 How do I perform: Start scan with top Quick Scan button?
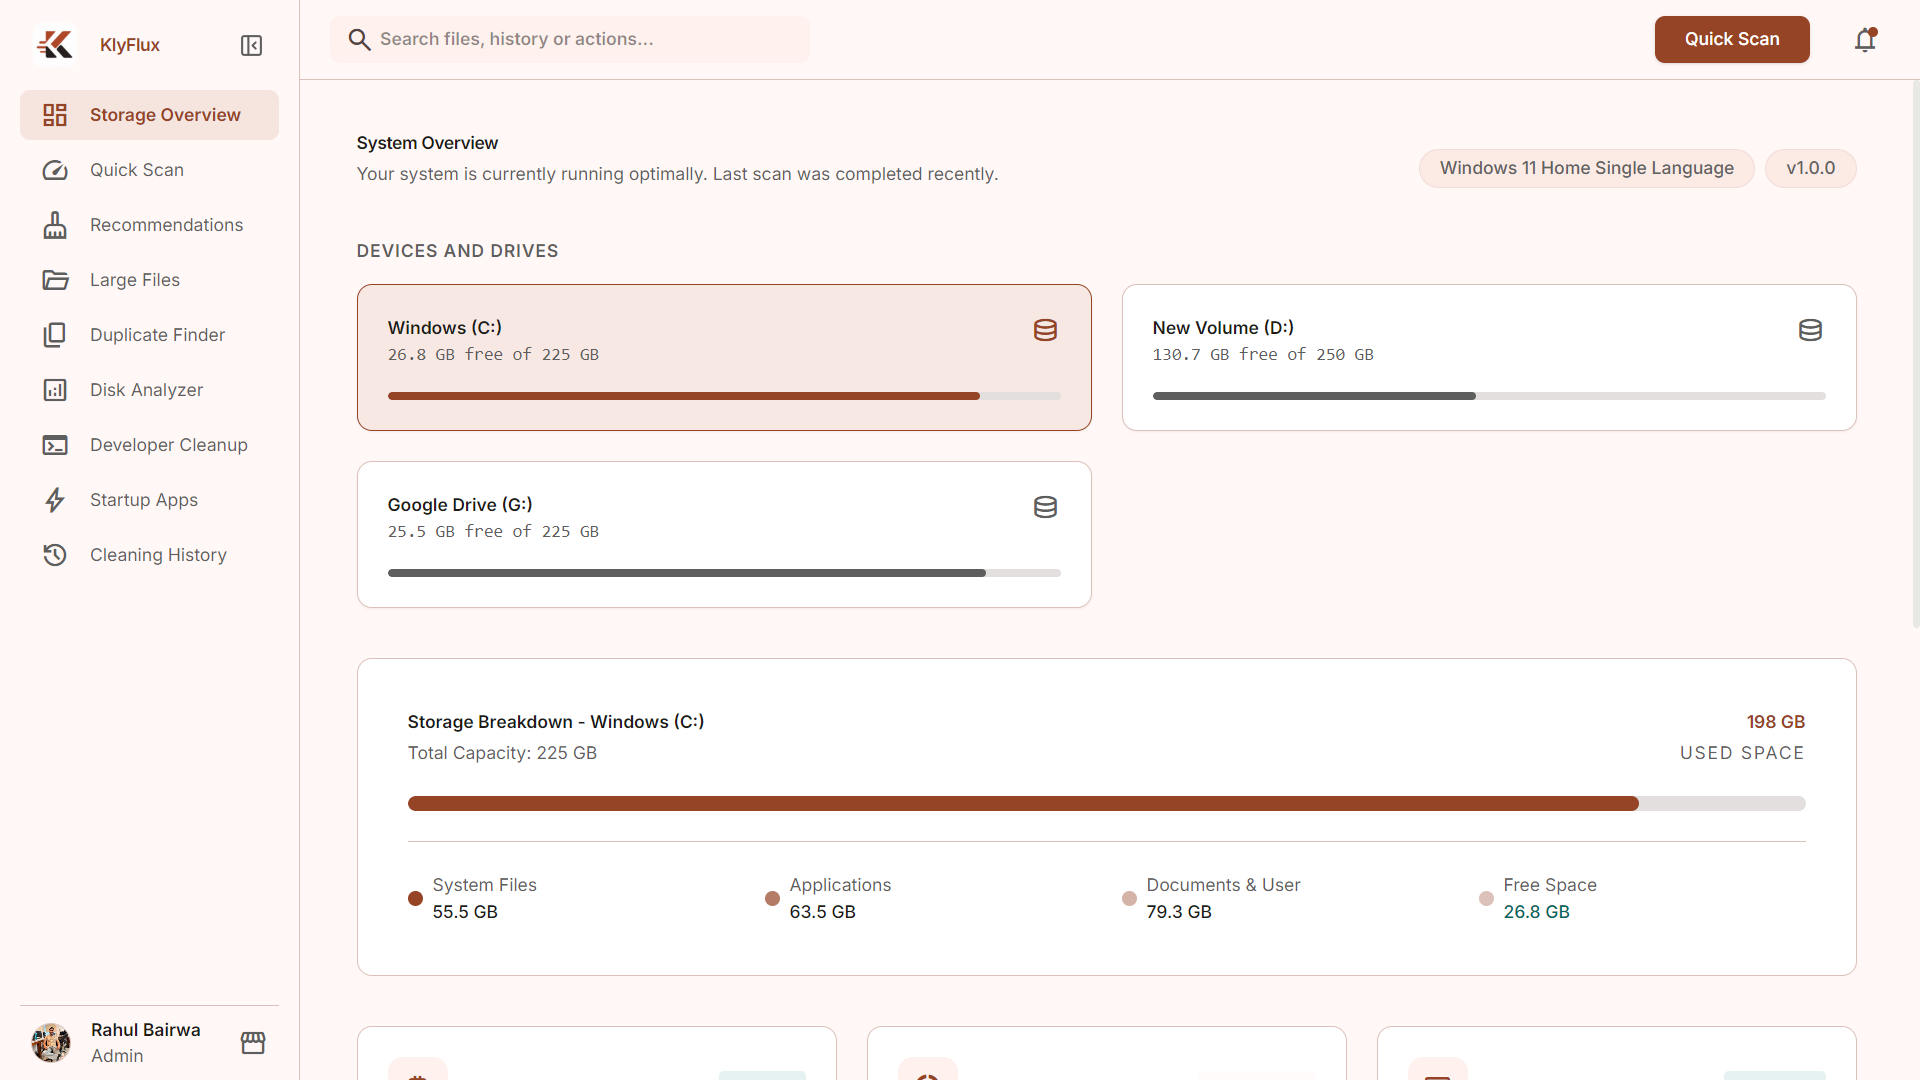1732,39
